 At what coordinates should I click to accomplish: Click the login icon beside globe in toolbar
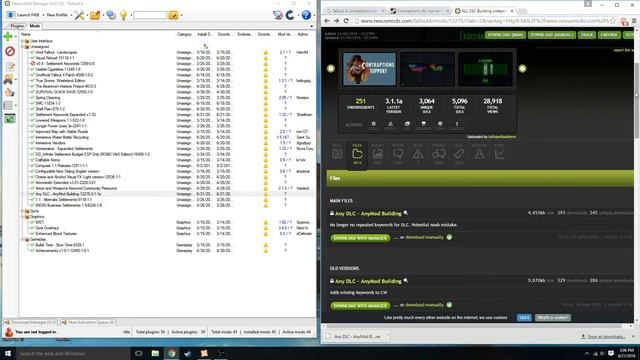pos(278,15)
